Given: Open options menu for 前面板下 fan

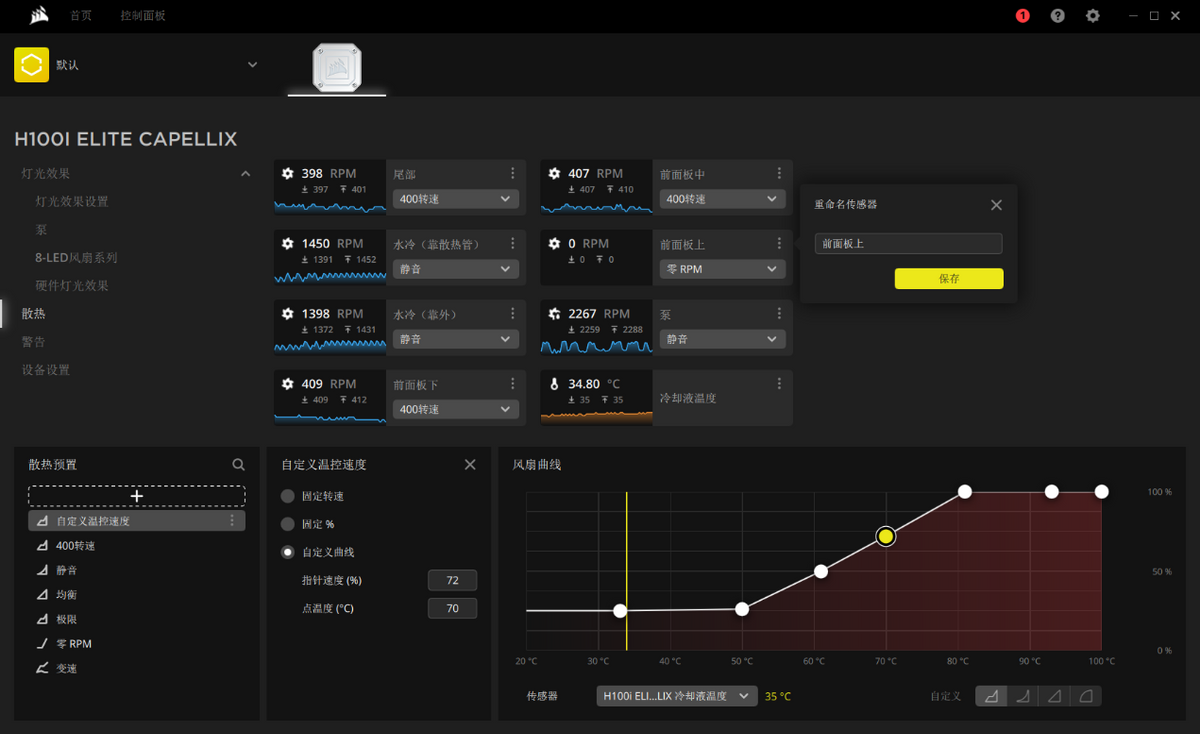Looking at the screenshot, I should tap(513, 384).
